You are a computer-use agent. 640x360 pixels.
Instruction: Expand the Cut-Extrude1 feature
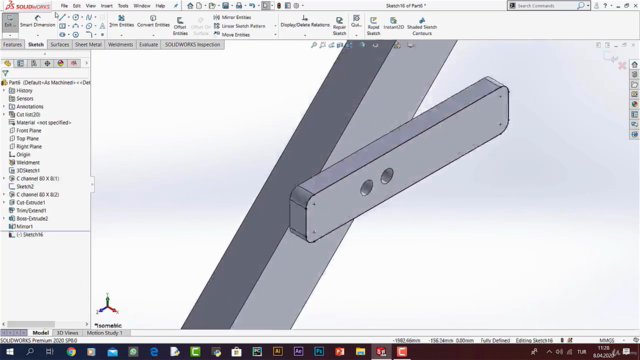4,202
